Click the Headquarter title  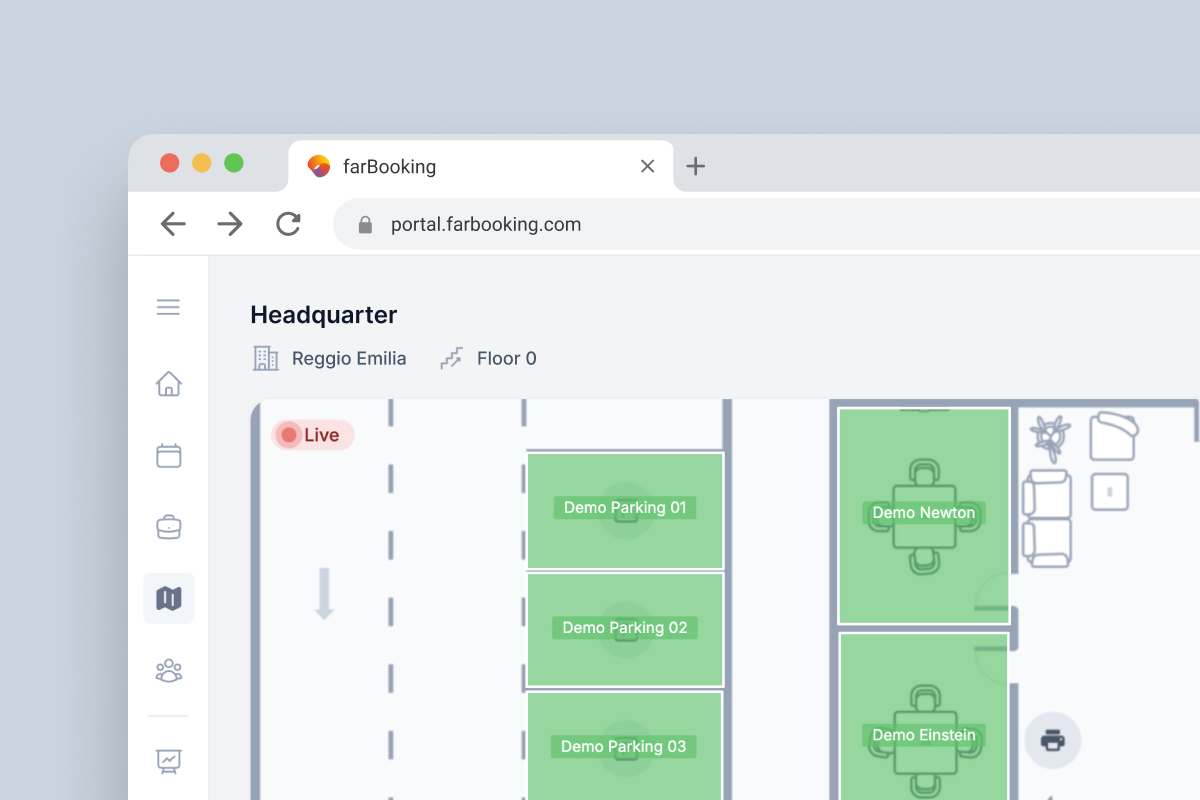click(323, 315)
